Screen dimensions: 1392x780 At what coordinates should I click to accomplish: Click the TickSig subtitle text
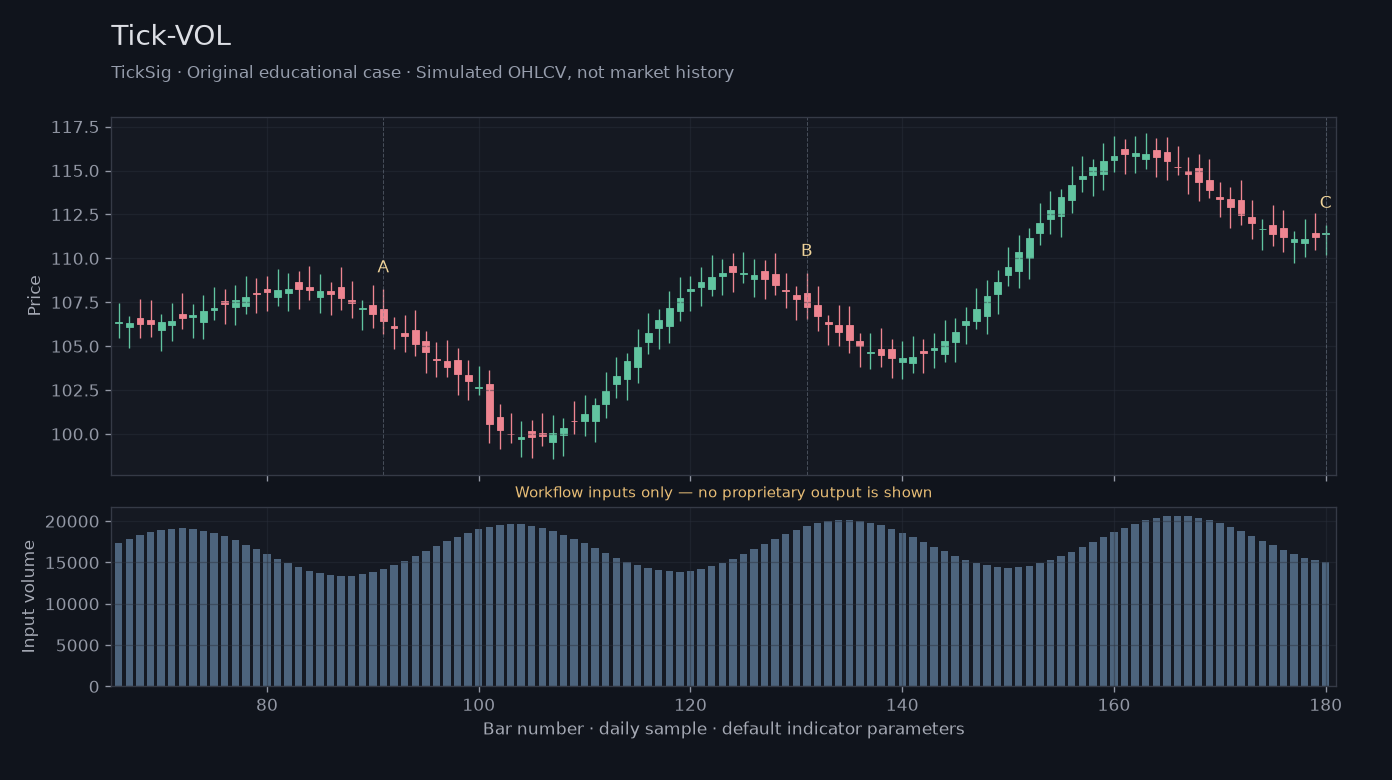(x=422, y=73)
